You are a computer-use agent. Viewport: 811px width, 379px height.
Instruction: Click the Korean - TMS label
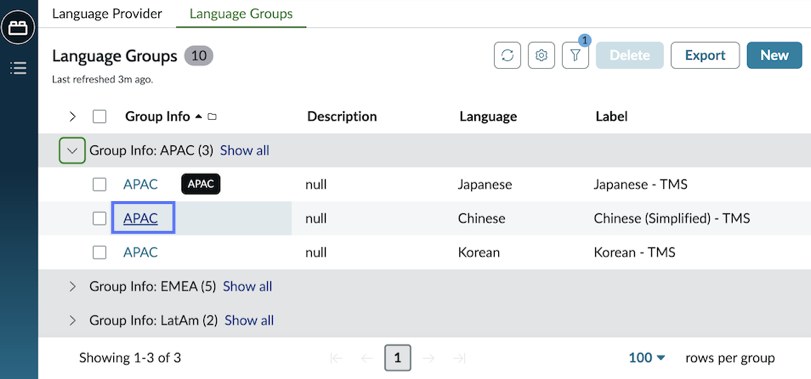click(x=635, y=253)
